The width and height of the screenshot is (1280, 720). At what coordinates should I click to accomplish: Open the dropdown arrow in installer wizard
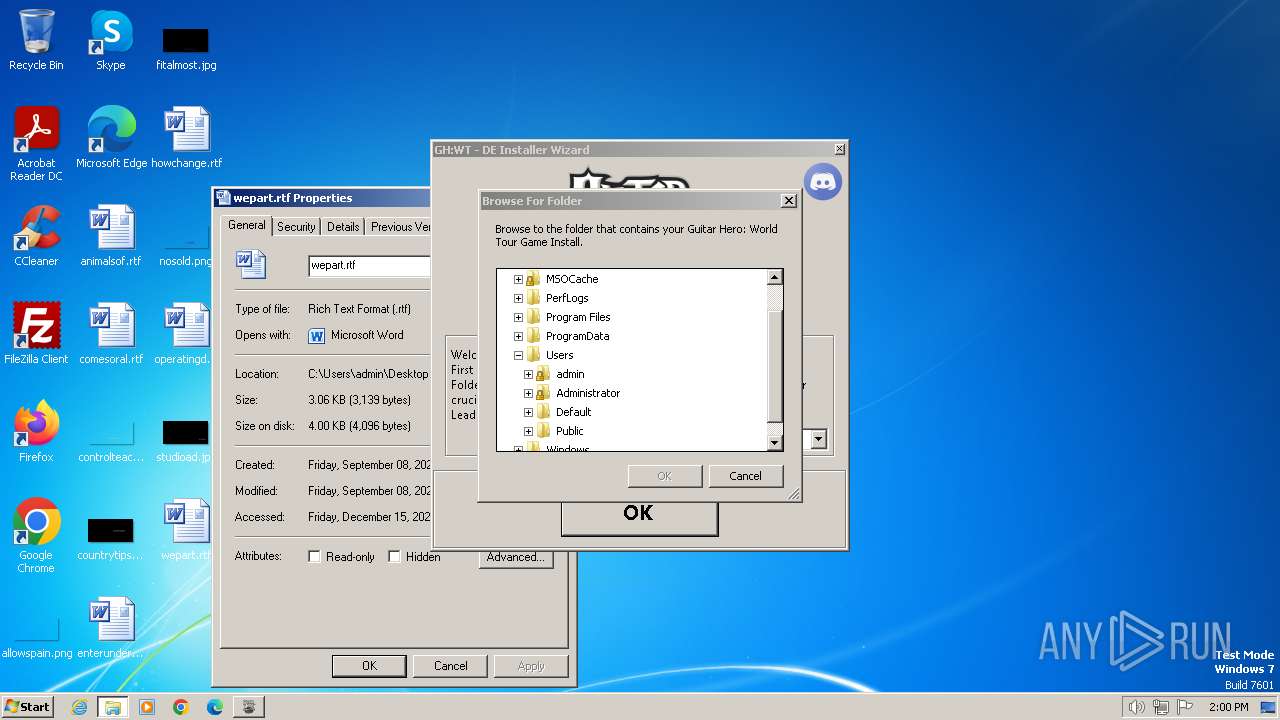818,439
